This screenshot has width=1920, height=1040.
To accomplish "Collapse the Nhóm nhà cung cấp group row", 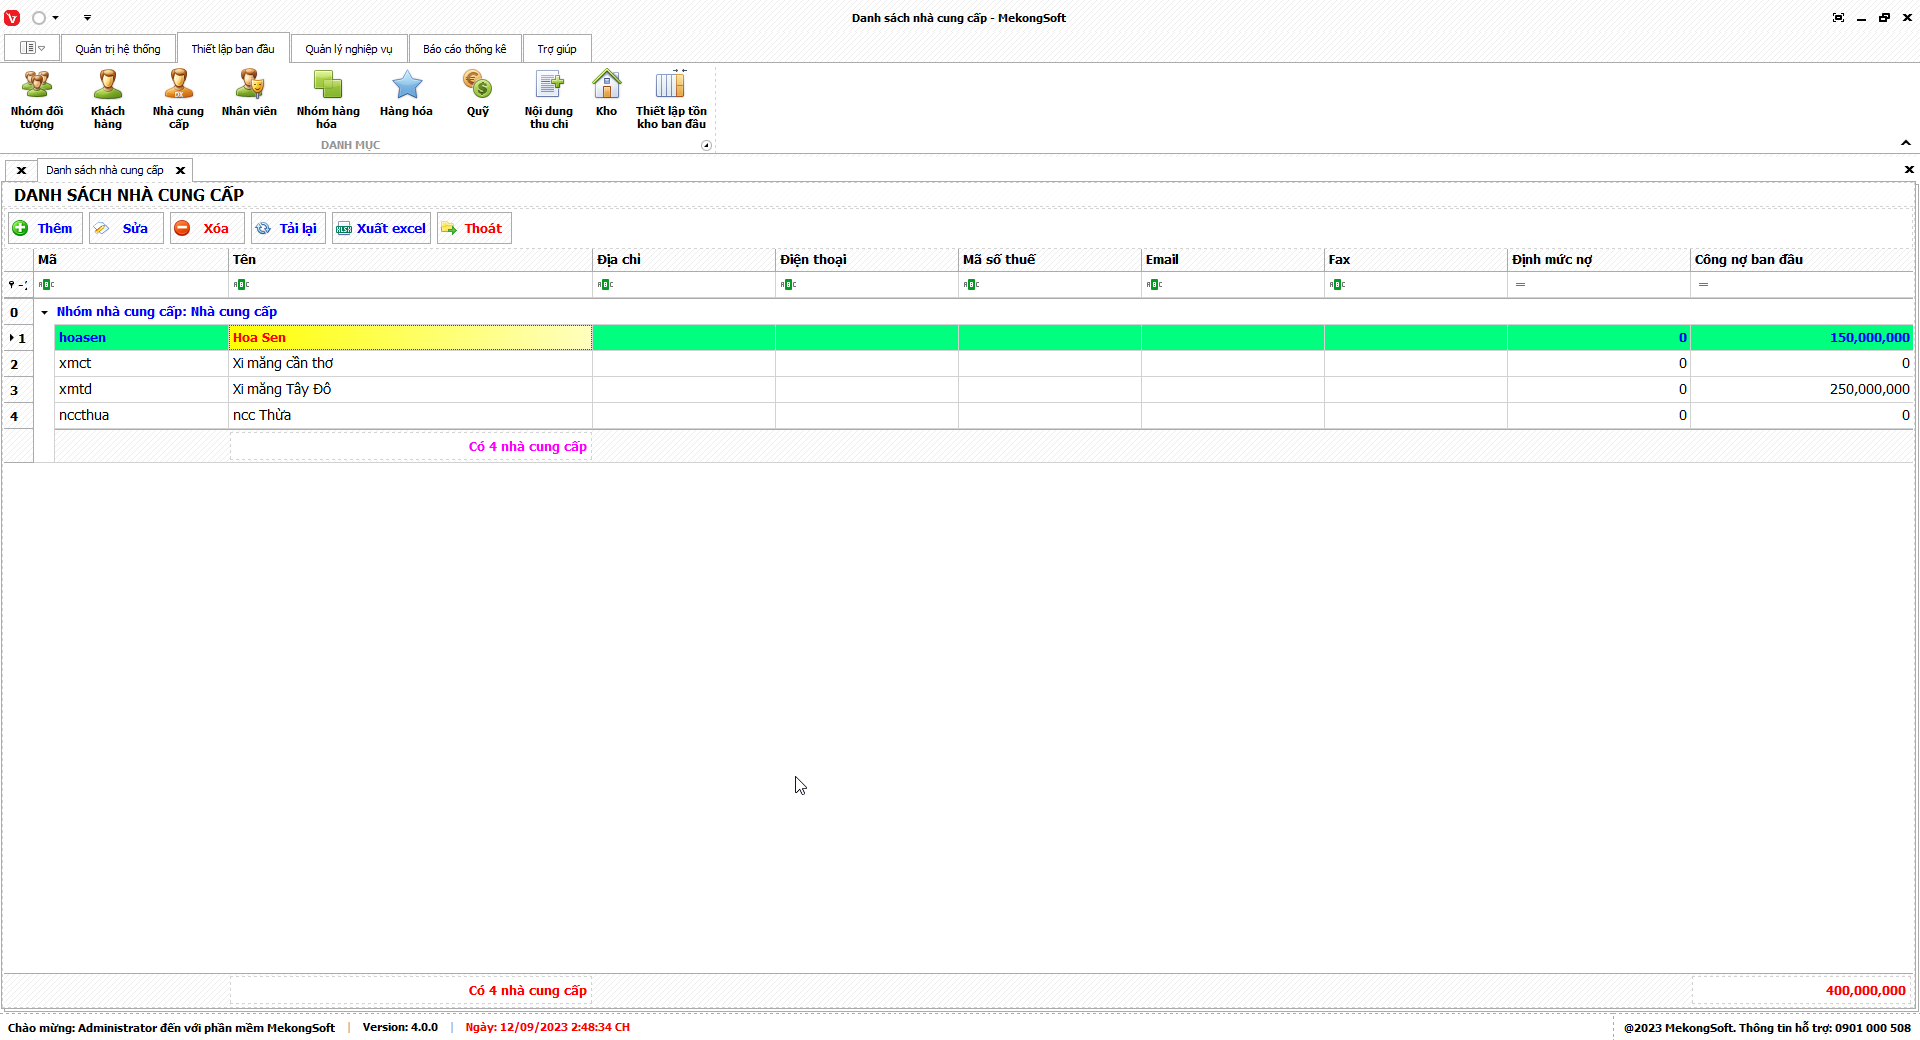I will point(44,312).
